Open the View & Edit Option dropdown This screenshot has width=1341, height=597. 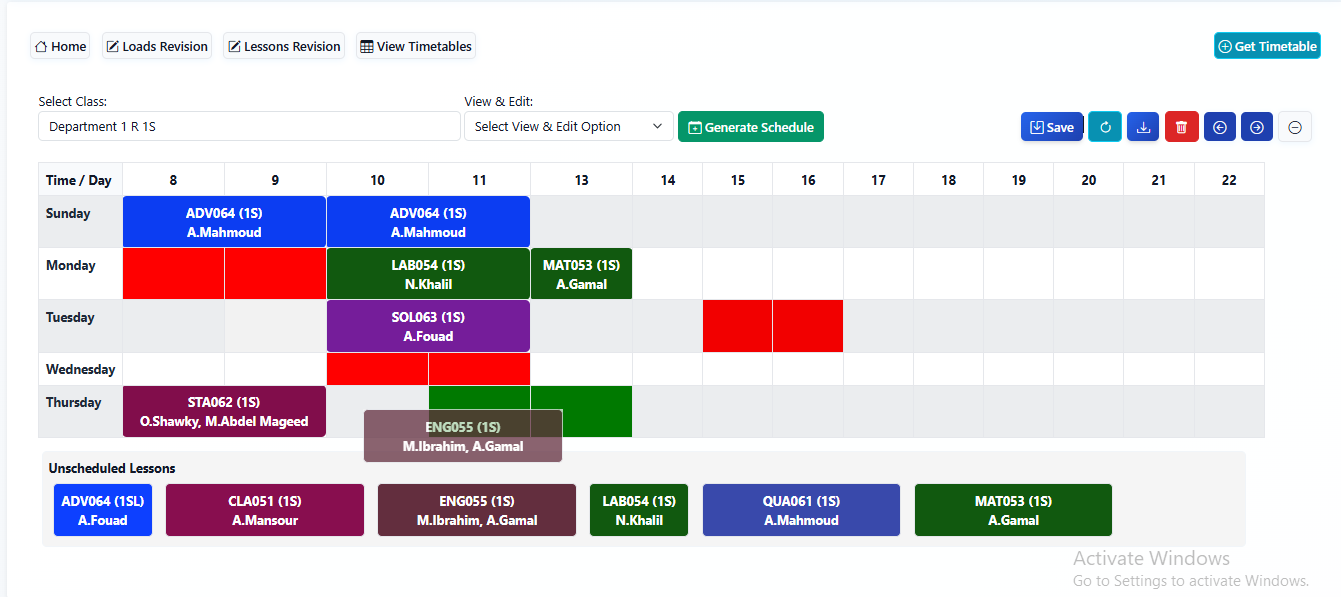coord(568,127)
